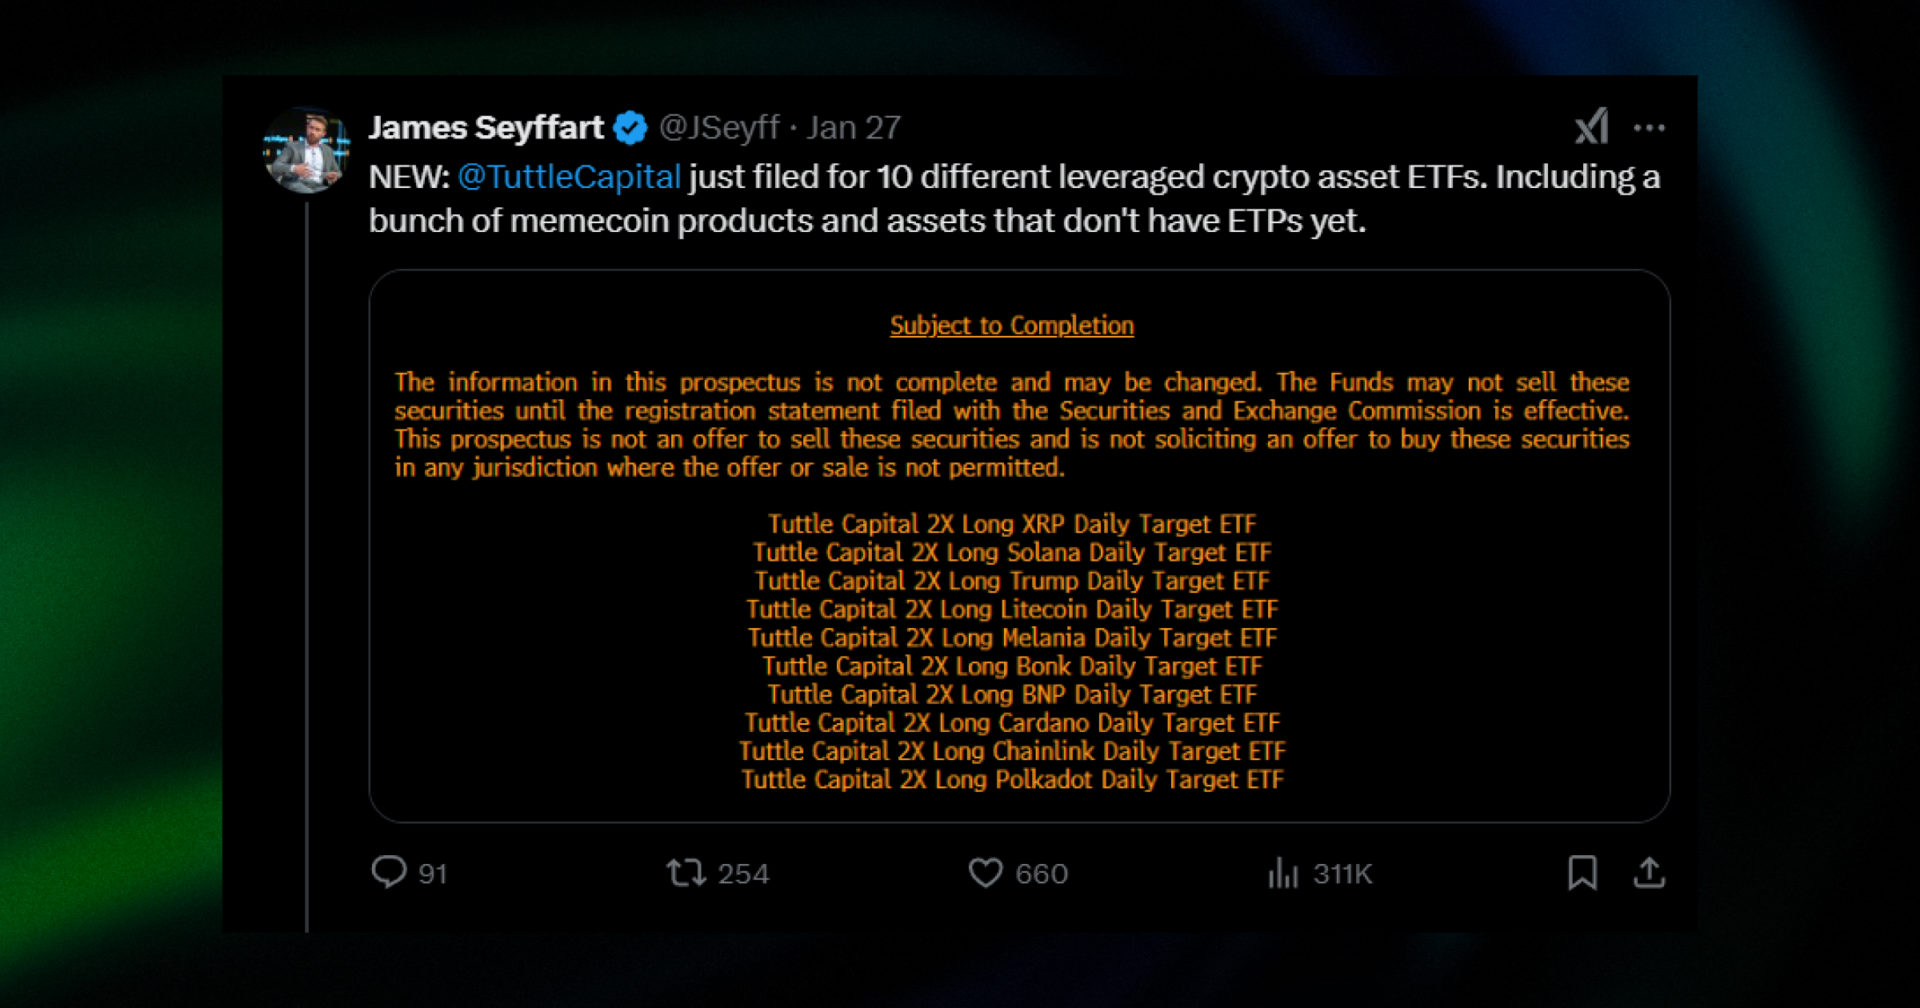
Task: Click James Seyffart's profile picture
Action: [308, 147]
